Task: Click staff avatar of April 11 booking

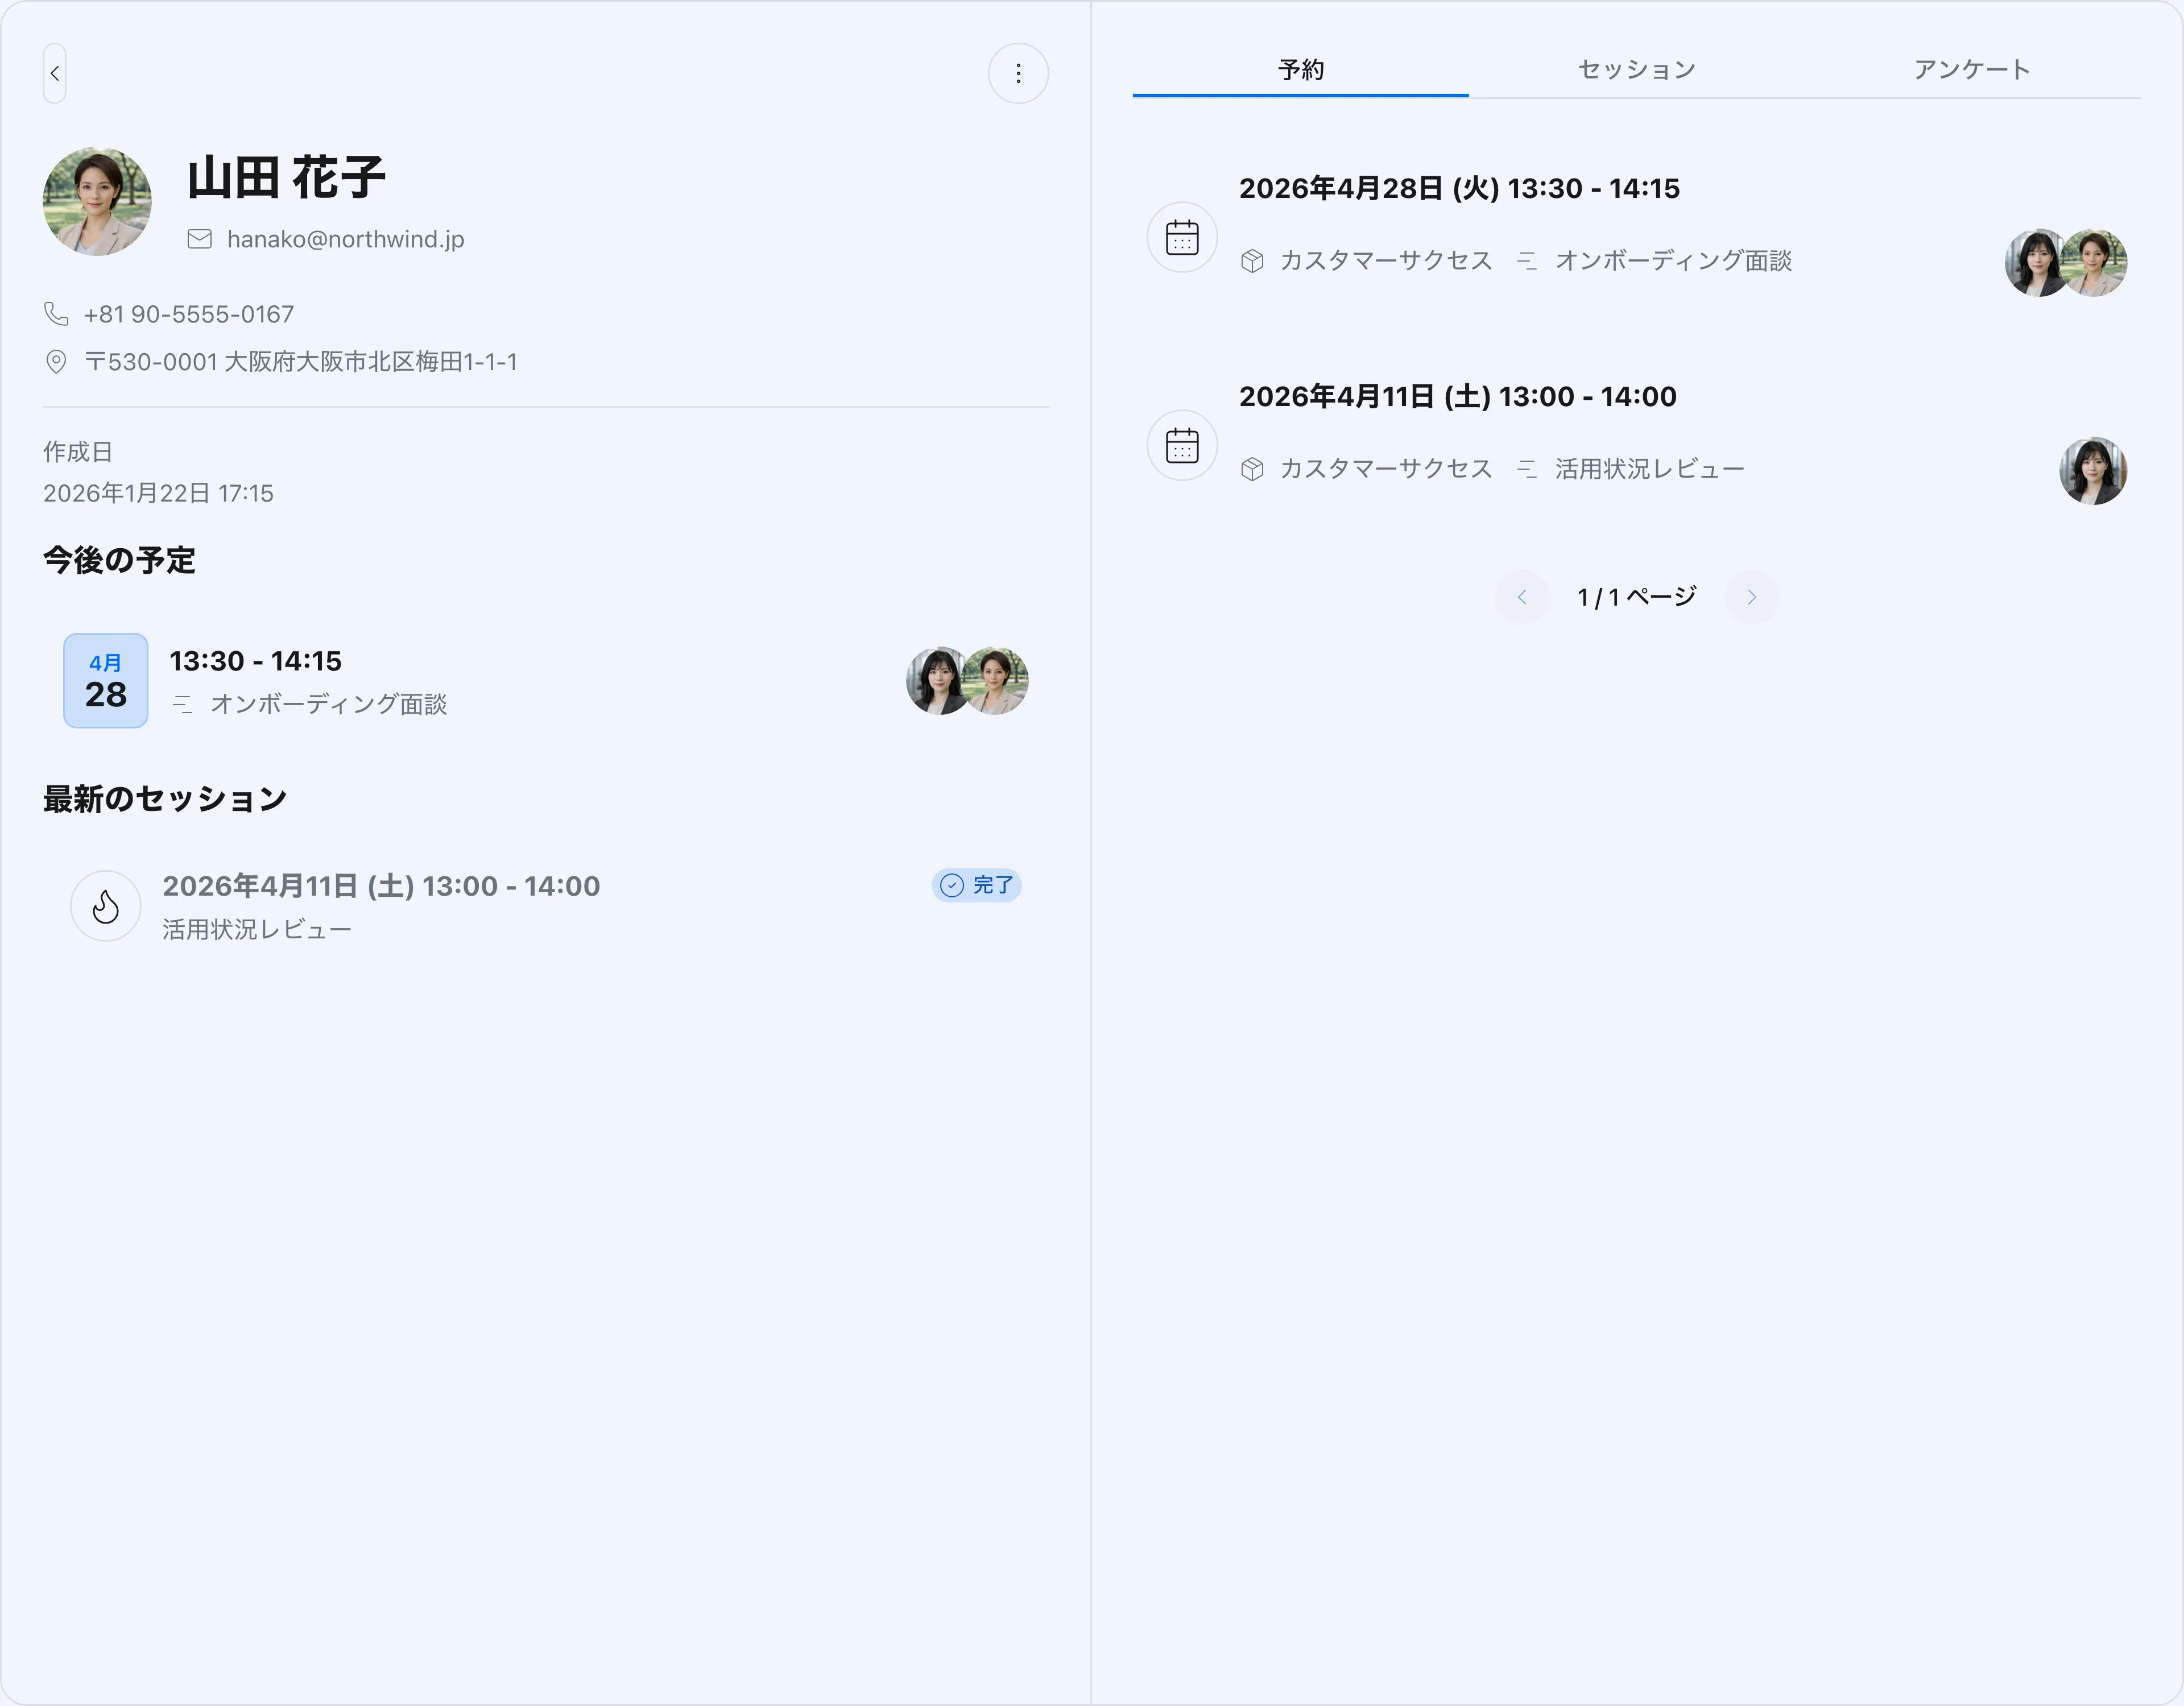Action: [2093, 471]
